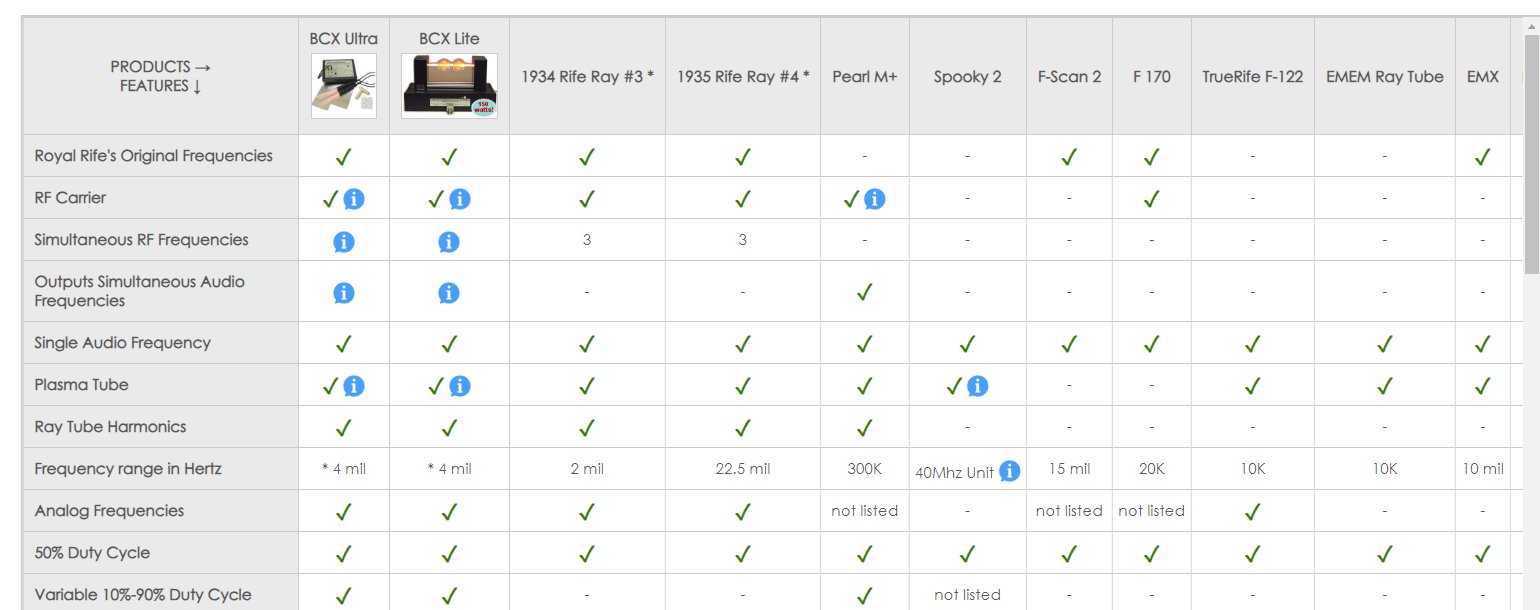Open BCX Lite Simultaneous Audio Frequencies info icon

(x=449, y=292)
